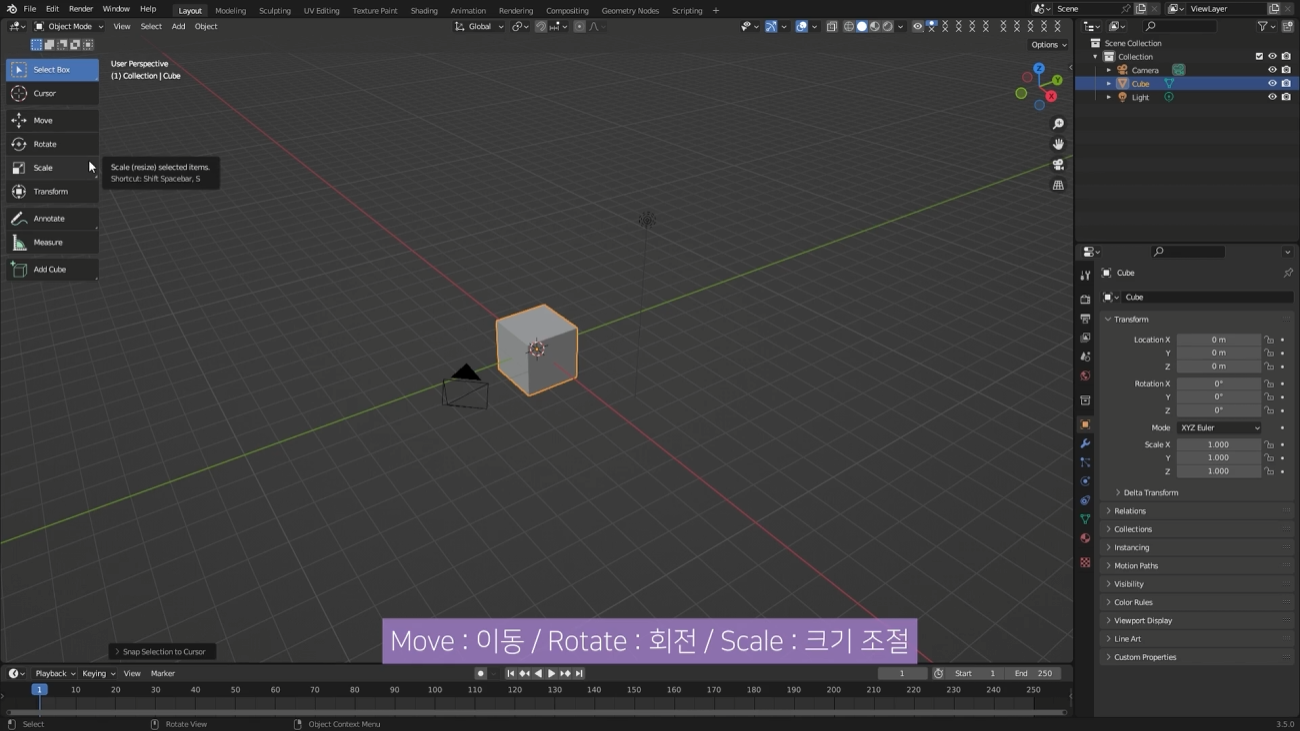The height and width of the screenshot is (731, 1300).
Task: Open the Texture properties checker tab
Action: (1085, 562)
